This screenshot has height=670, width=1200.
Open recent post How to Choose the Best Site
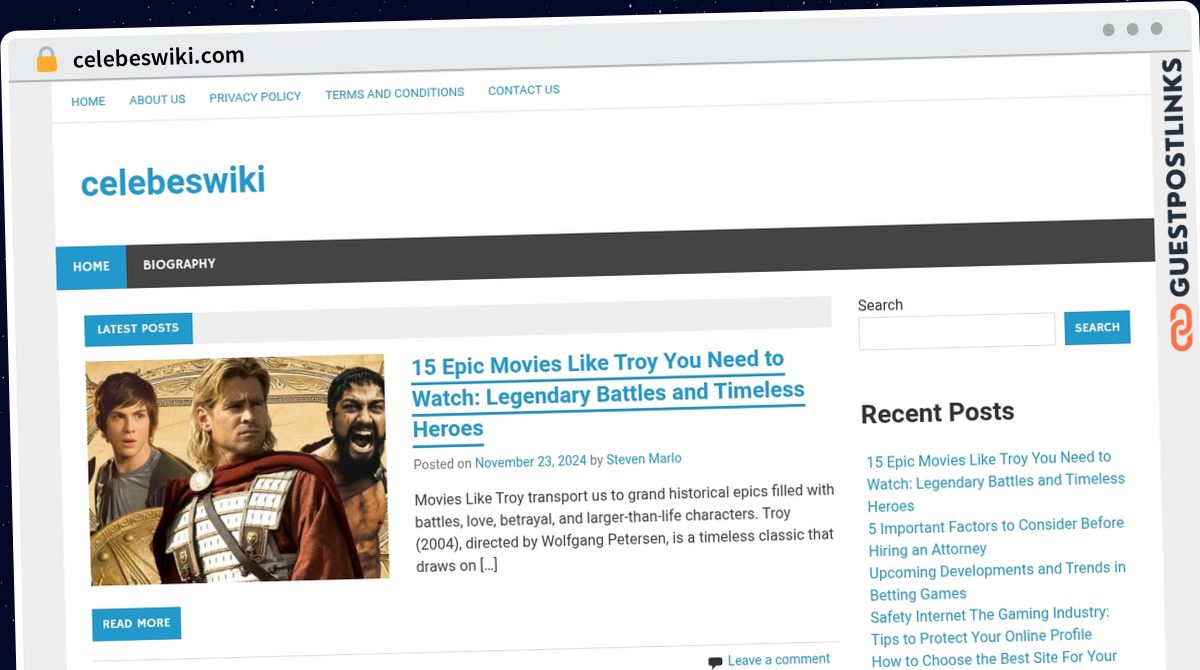[994, 659]
